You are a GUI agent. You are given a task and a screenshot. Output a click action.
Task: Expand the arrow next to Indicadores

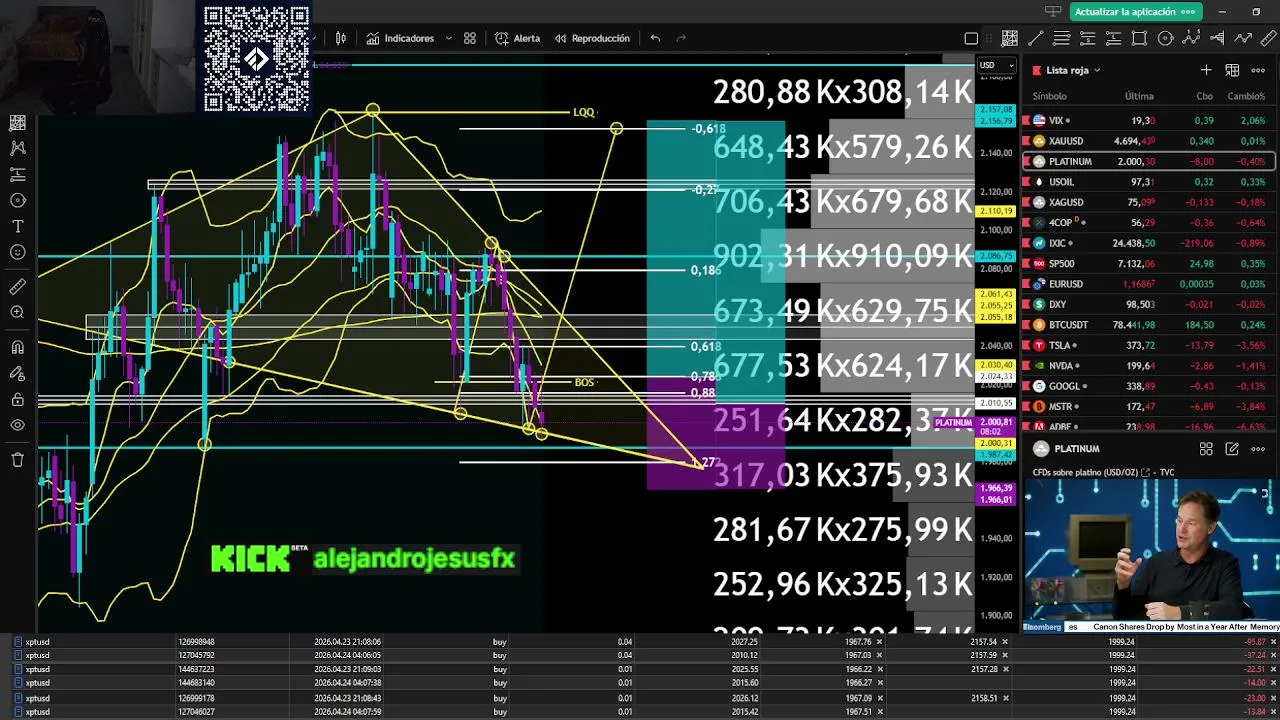click(448, 38)
